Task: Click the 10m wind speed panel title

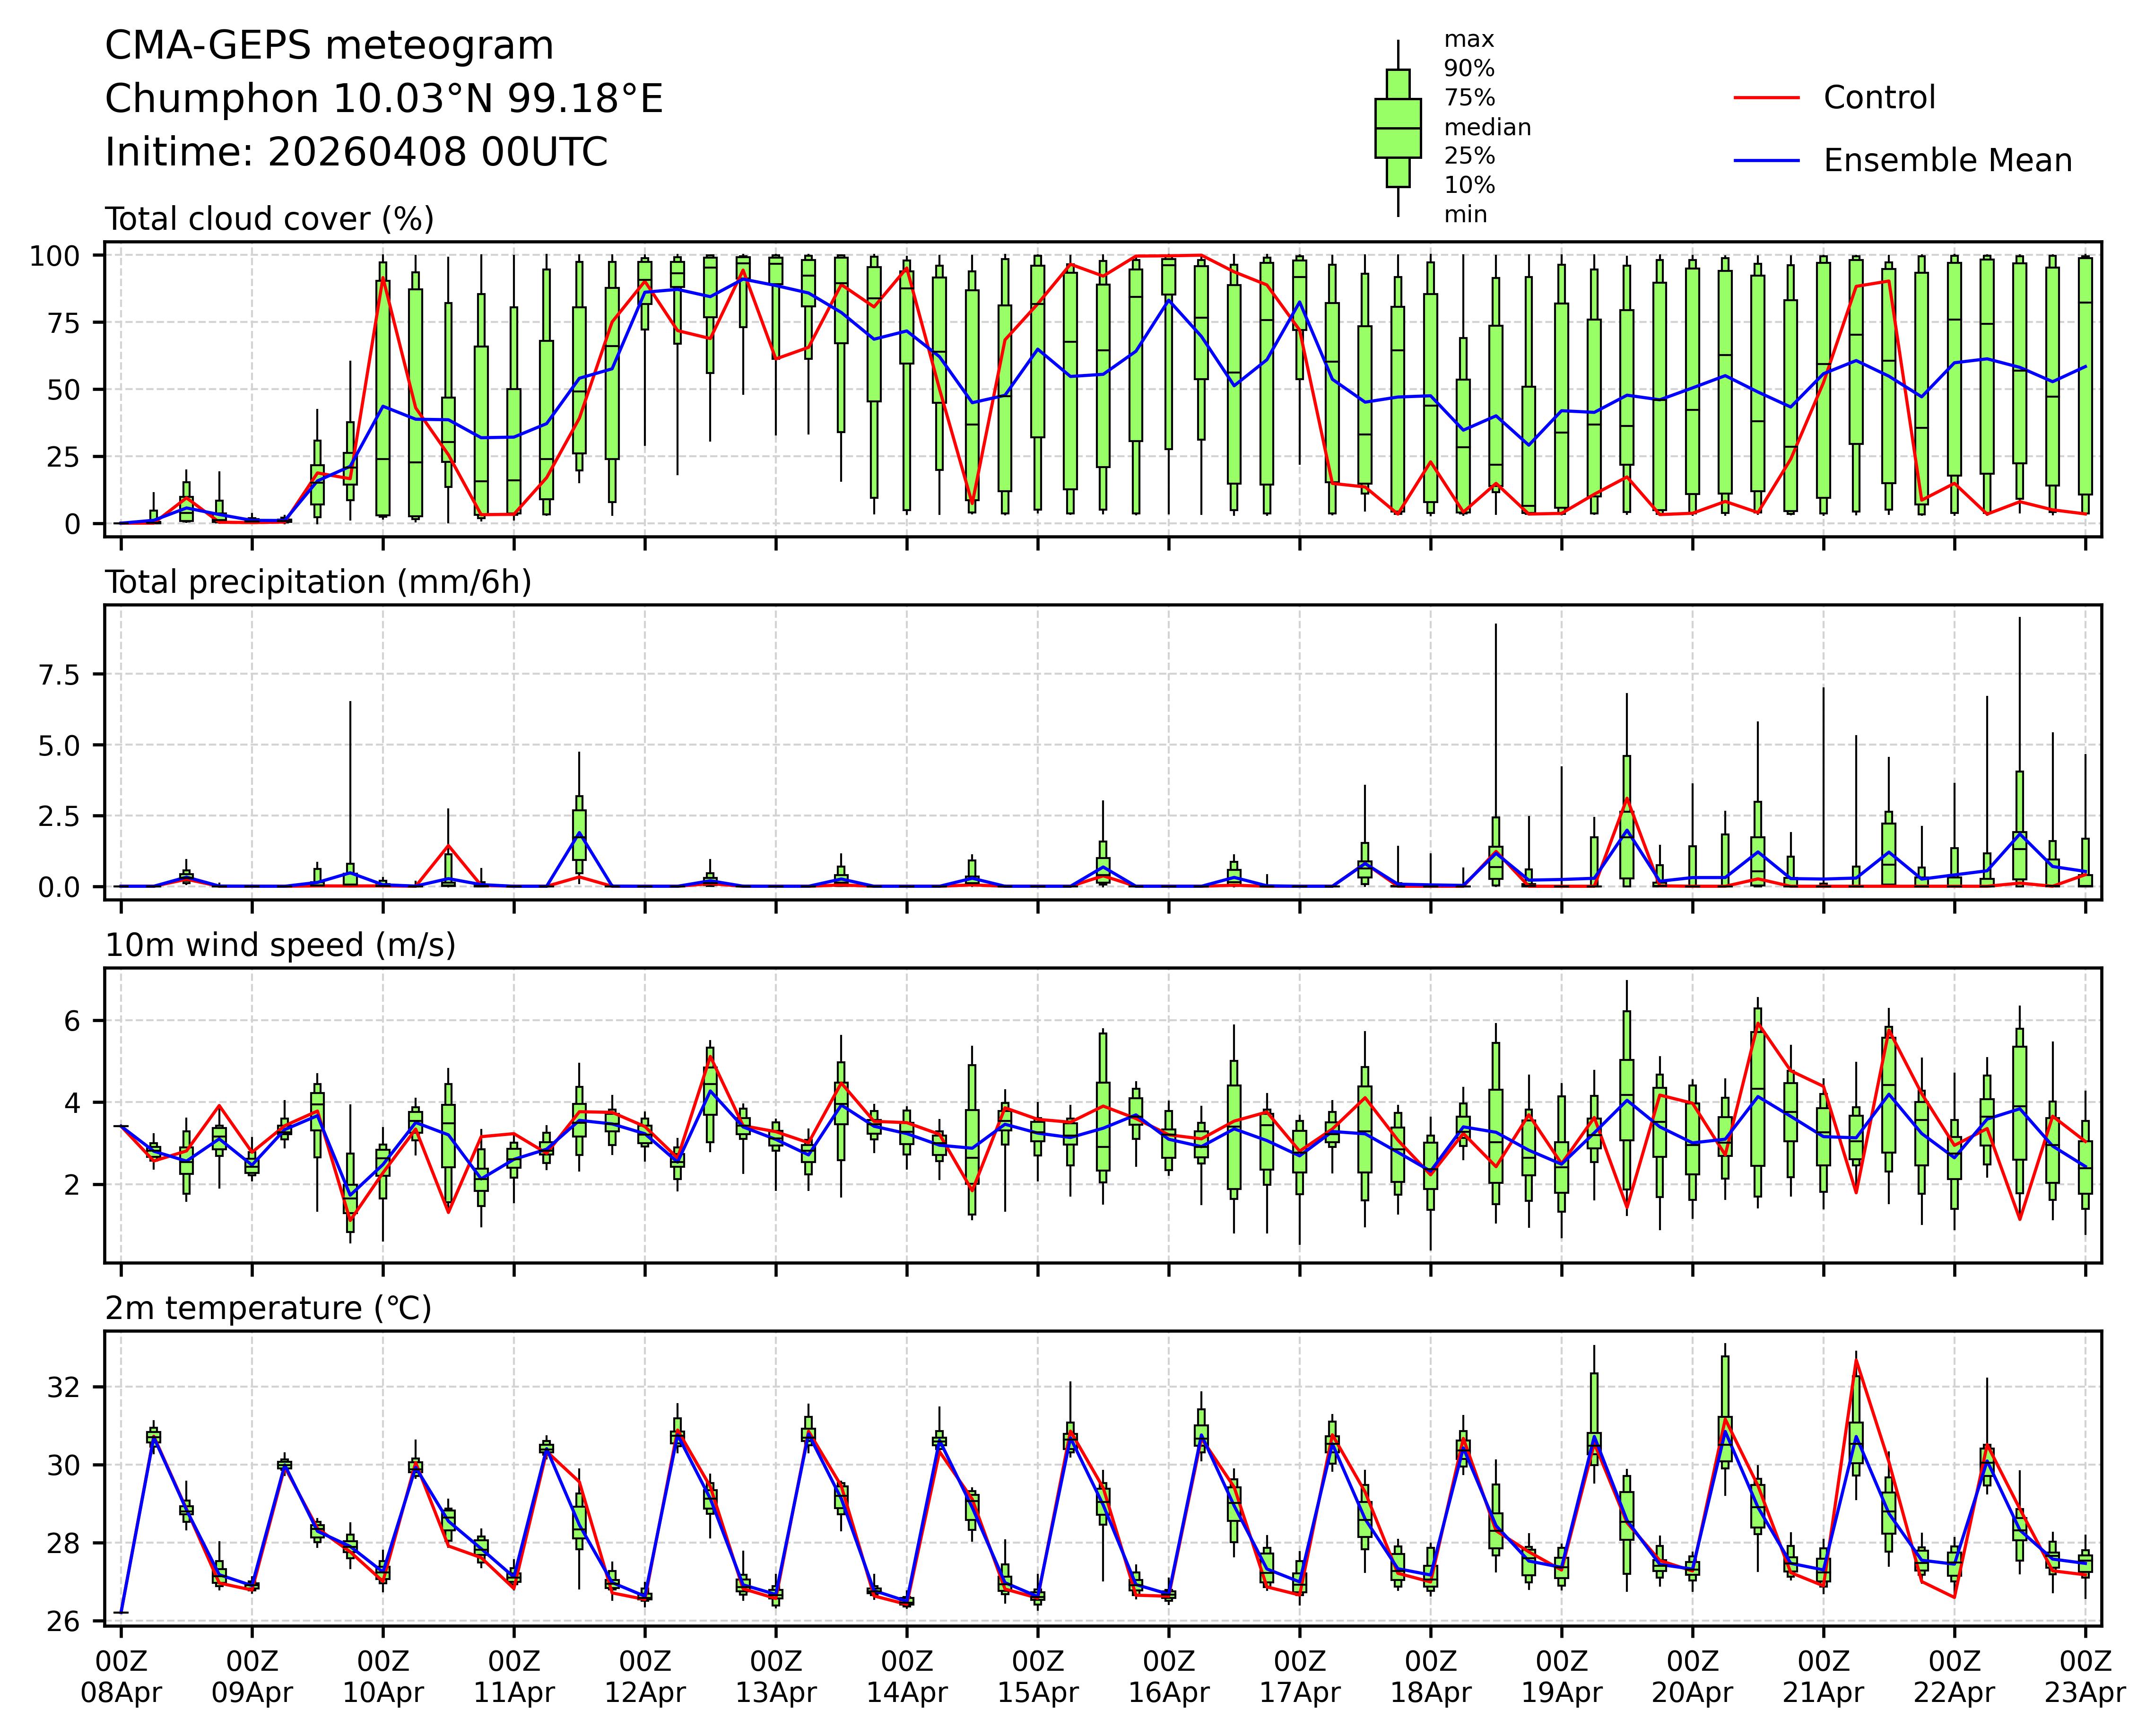Action: click(x=280, y=945)
